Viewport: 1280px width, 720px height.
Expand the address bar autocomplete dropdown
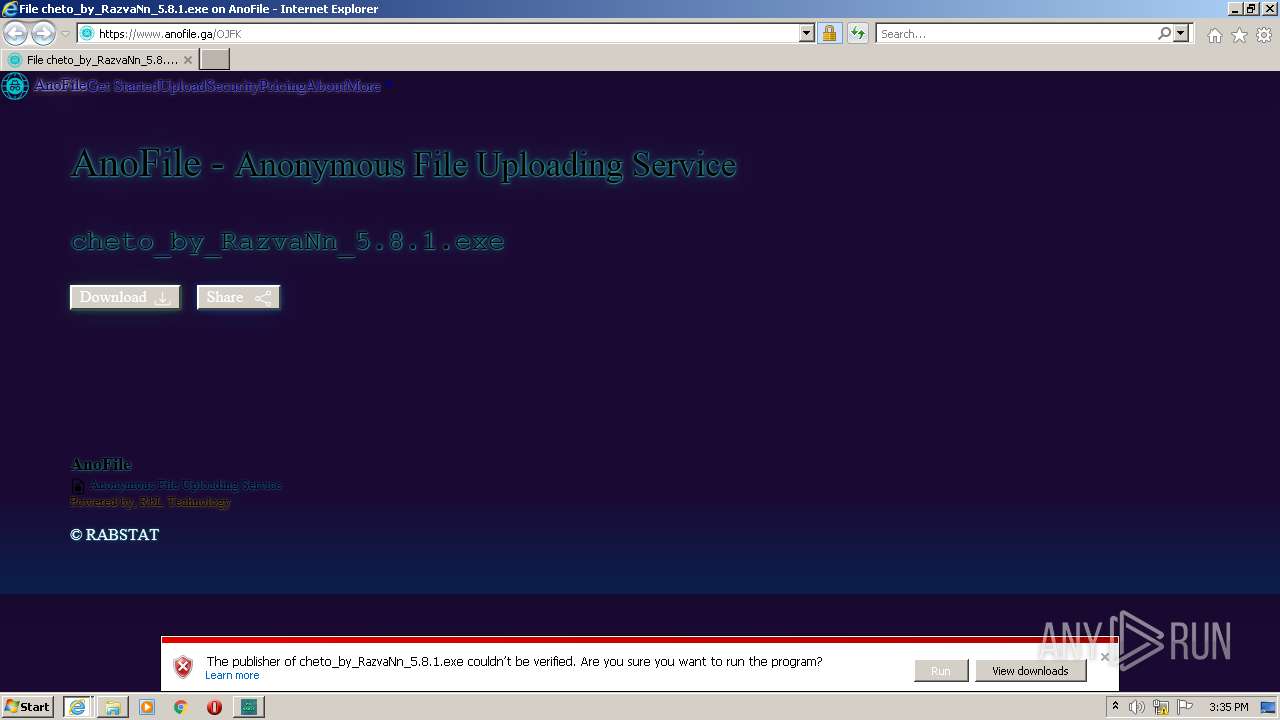[807, 34]
